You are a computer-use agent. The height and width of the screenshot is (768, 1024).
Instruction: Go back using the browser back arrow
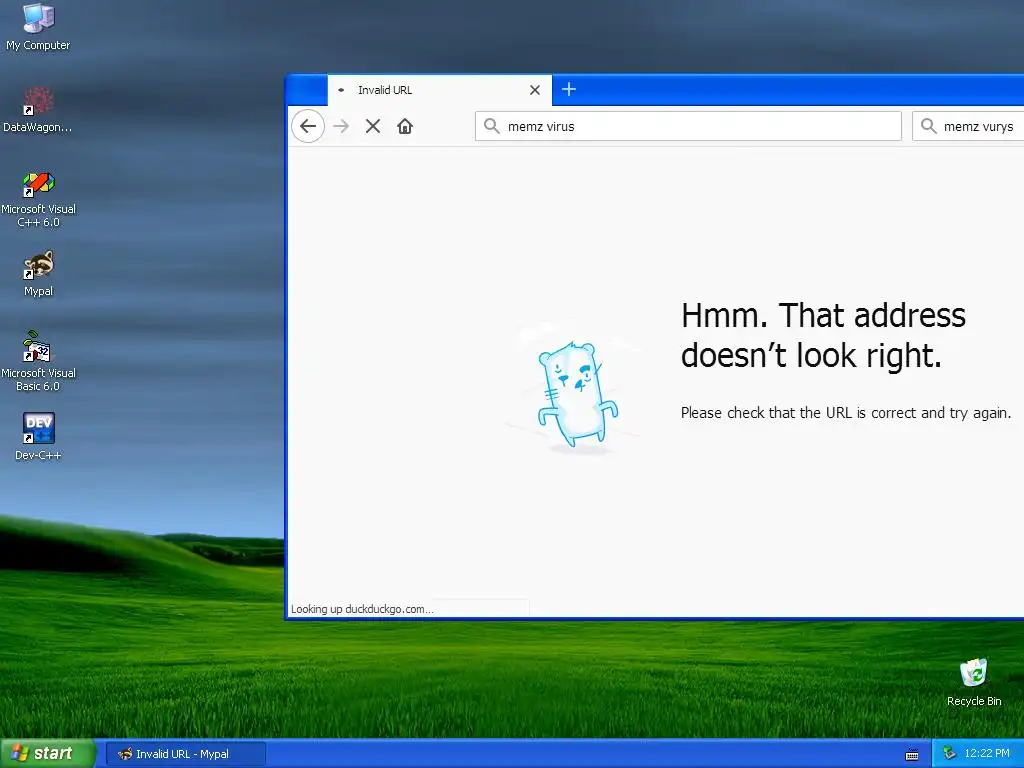pos(308,126)
